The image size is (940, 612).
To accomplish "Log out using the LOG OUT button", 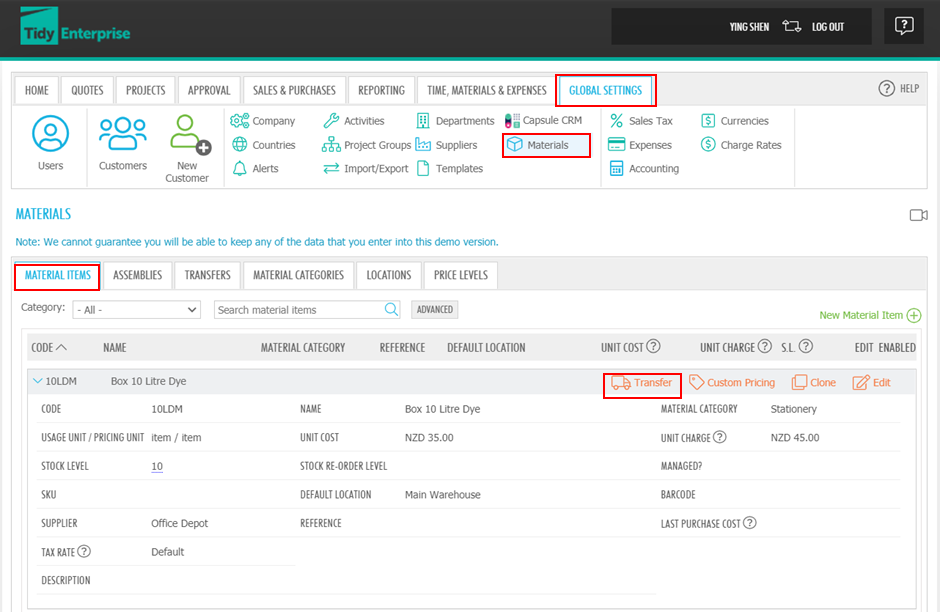I will coord(825,27).
